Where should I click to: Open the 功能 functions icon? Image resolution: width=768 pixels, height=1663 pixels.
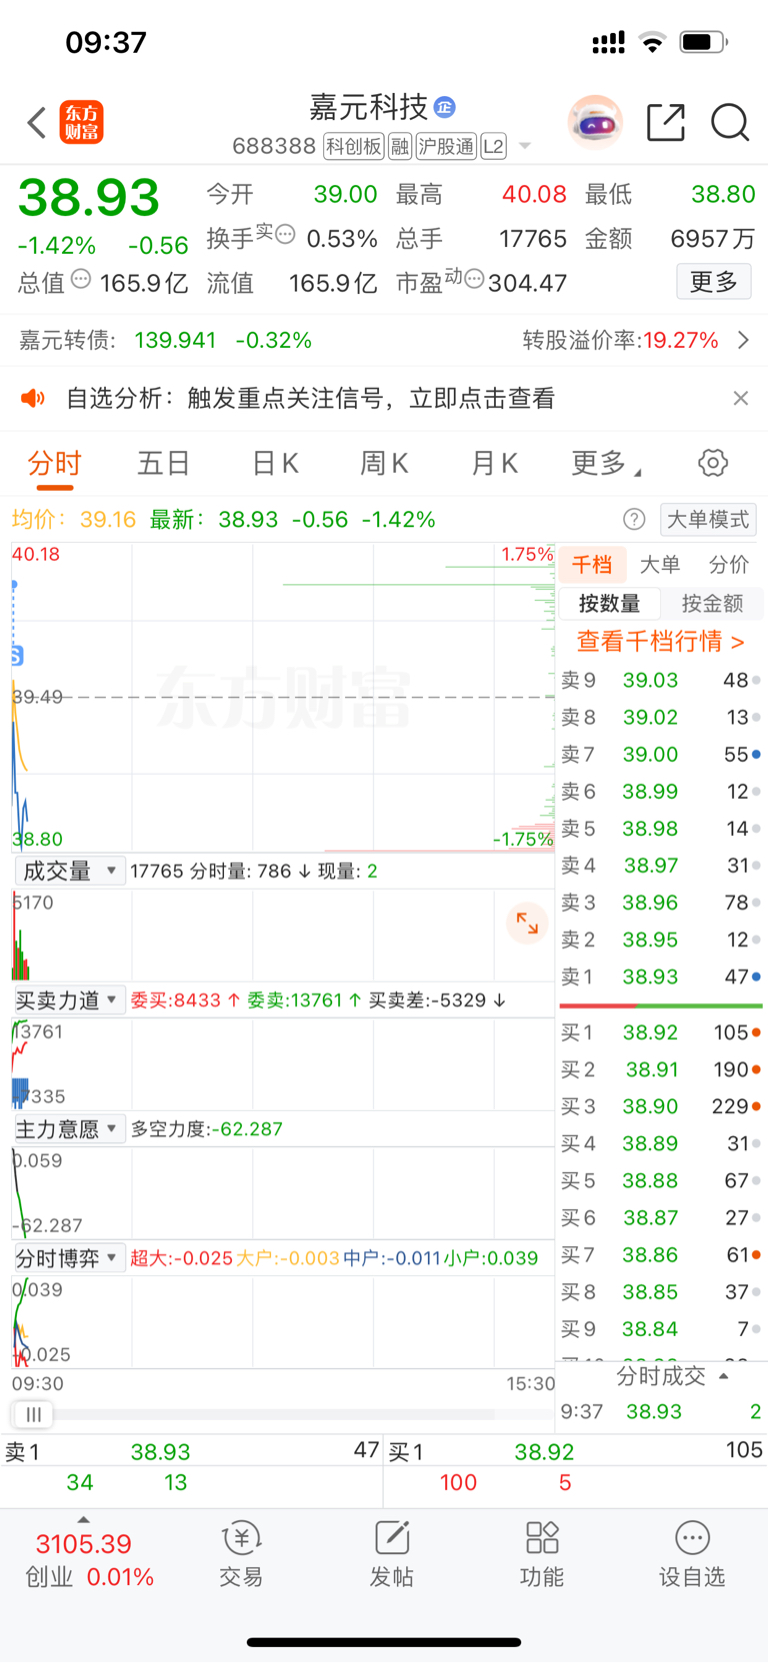click(542, 1537)
